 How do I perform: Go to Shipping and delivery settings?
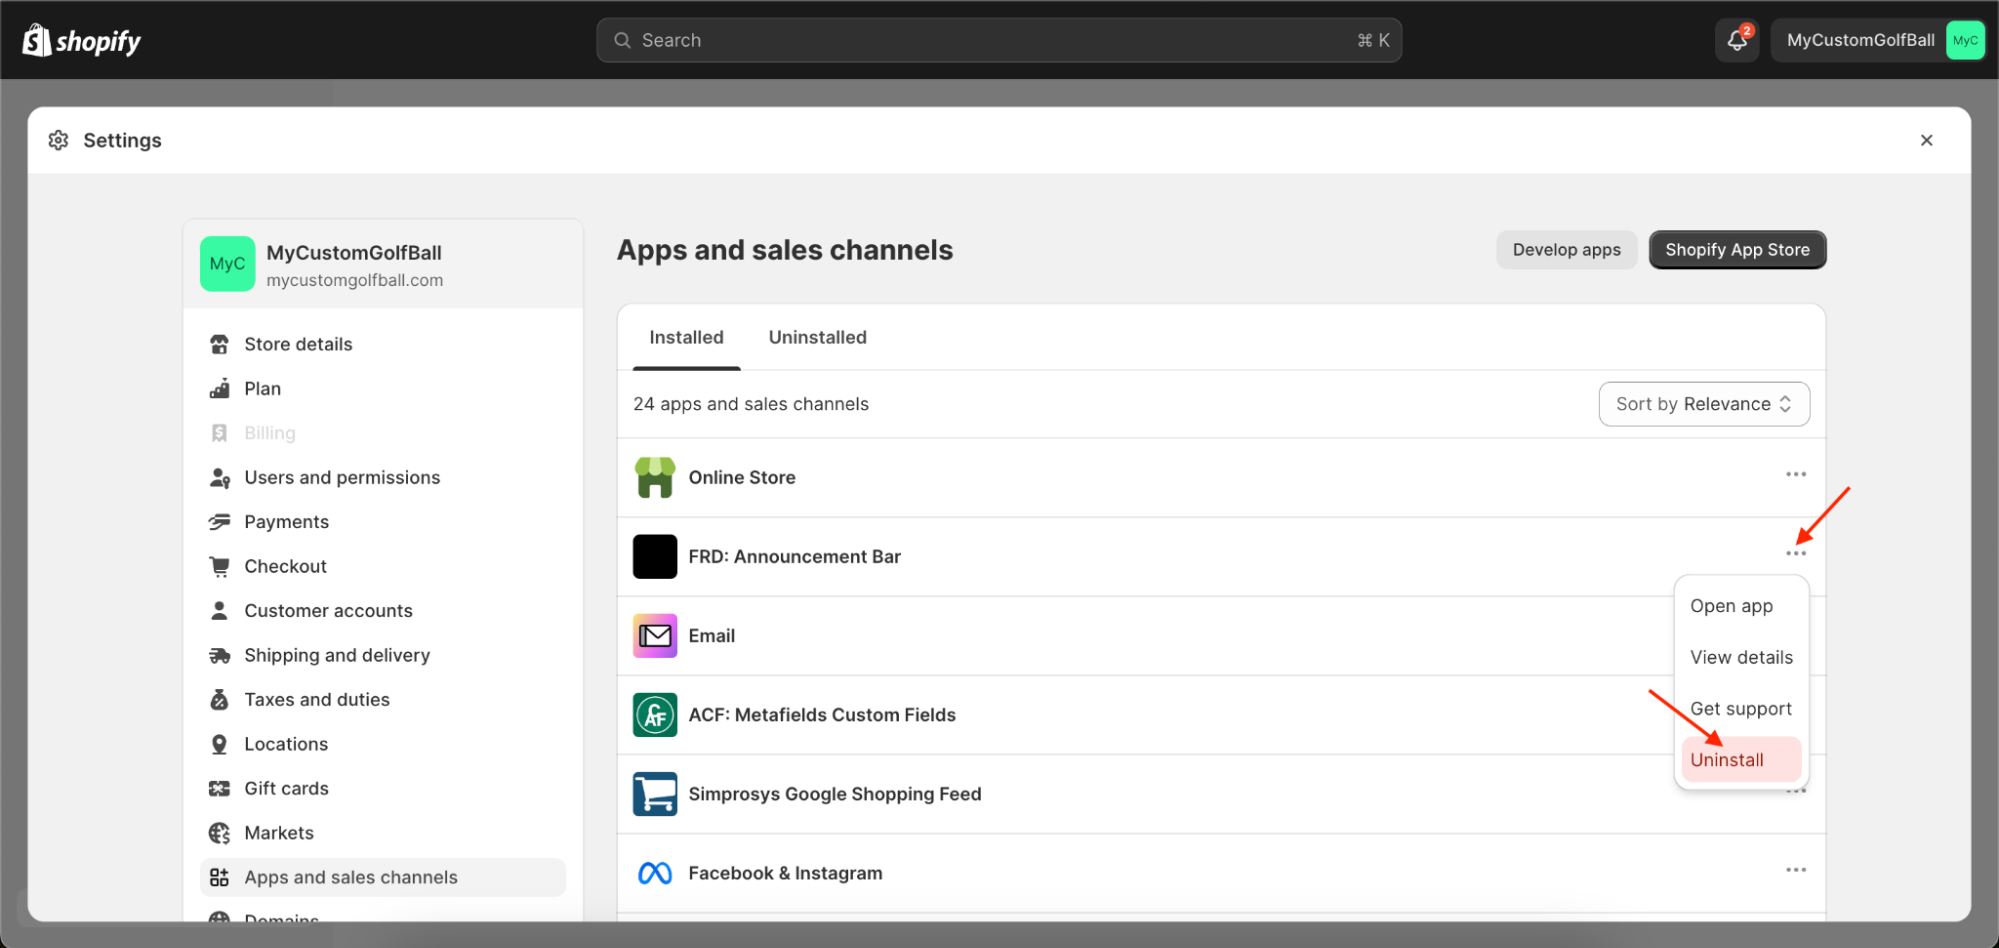337,655
